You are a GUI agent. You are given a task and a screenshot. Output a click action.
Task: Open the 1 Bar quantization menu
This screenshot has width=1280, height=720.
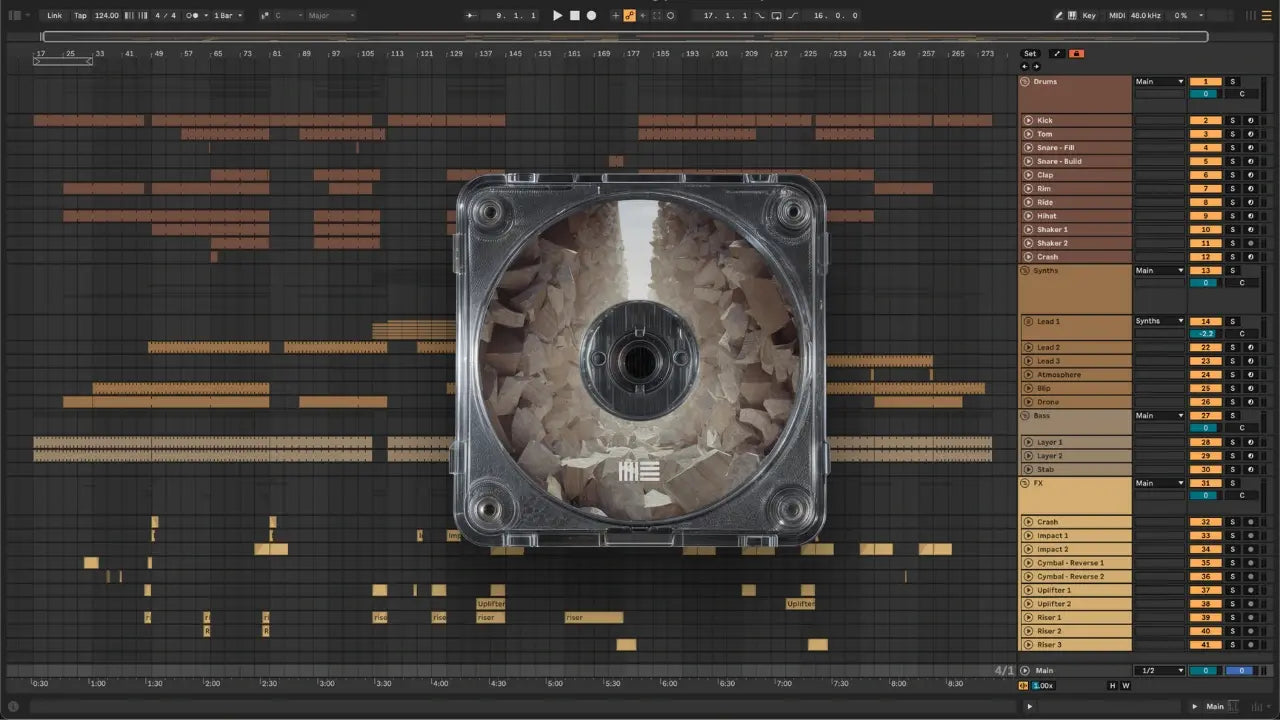point(228,16)
